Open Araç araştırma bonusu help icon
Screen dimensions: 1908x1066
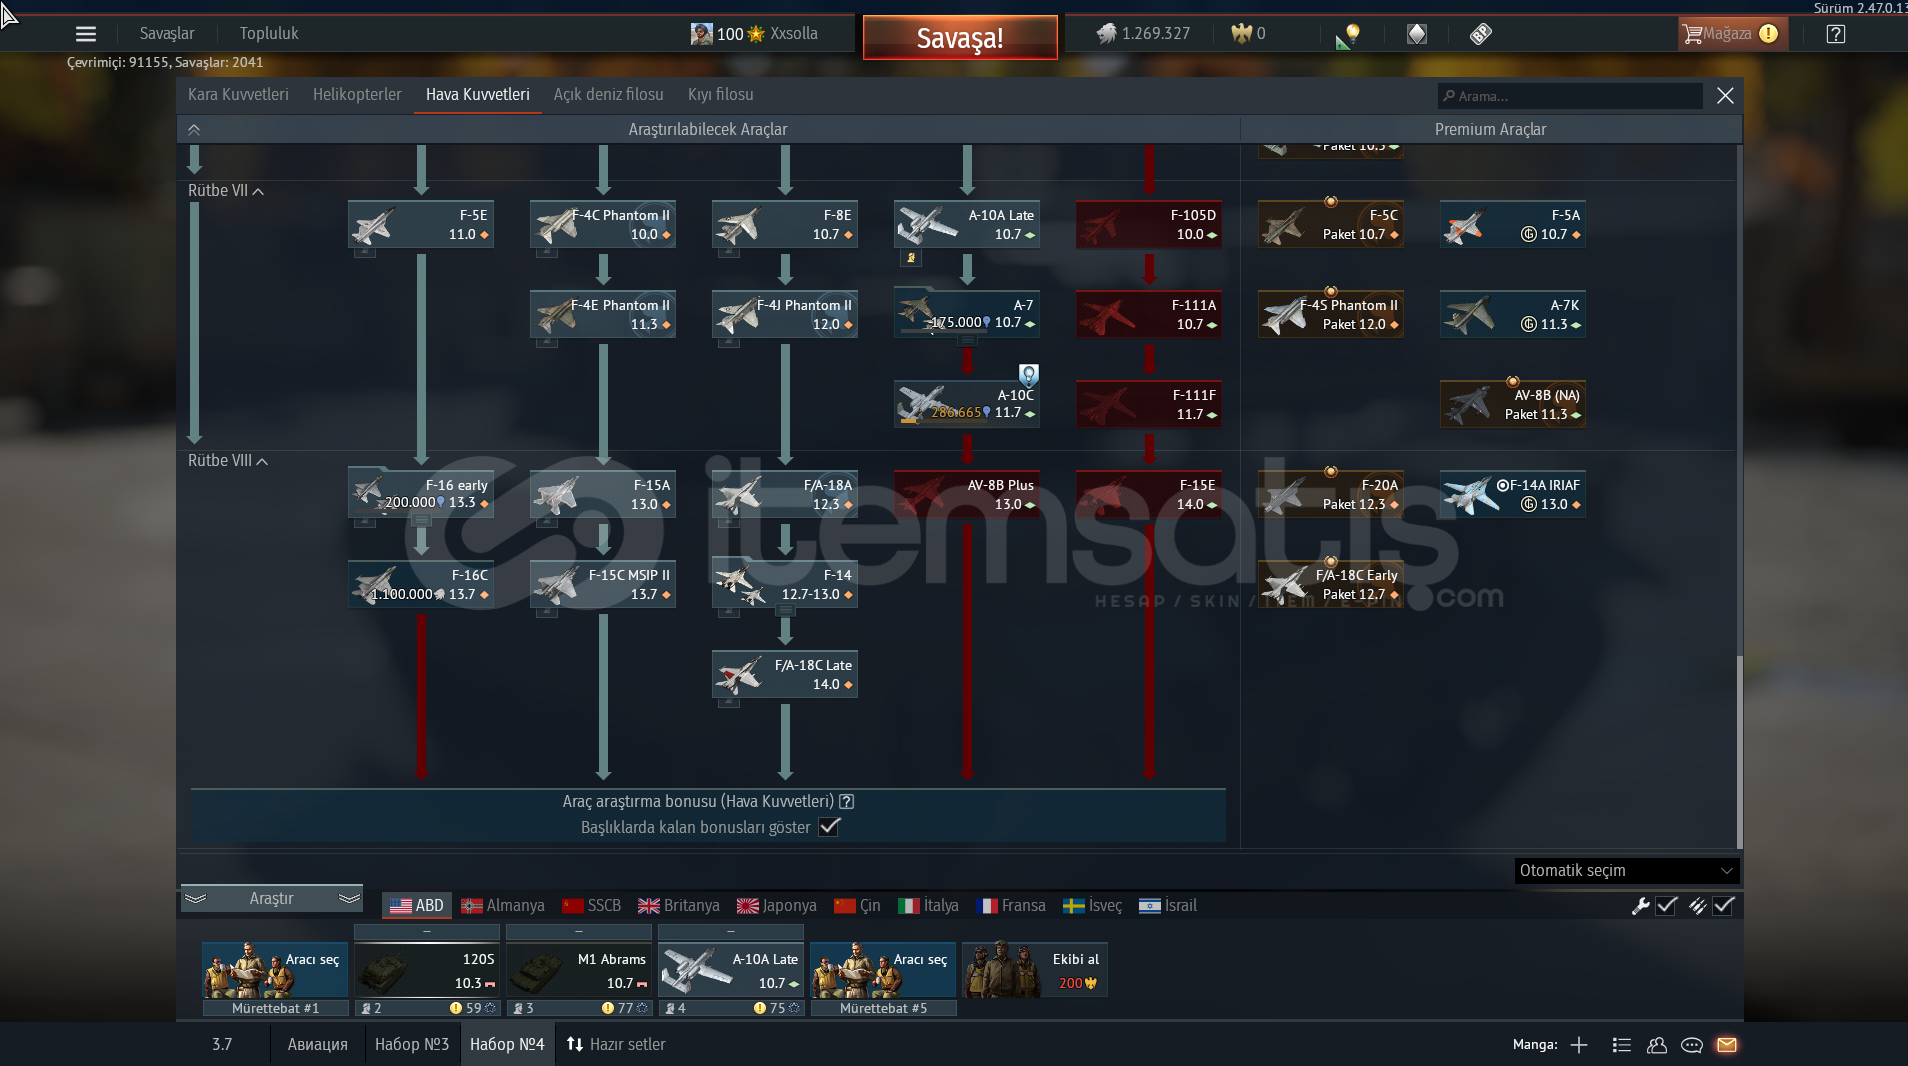[847, 801]
